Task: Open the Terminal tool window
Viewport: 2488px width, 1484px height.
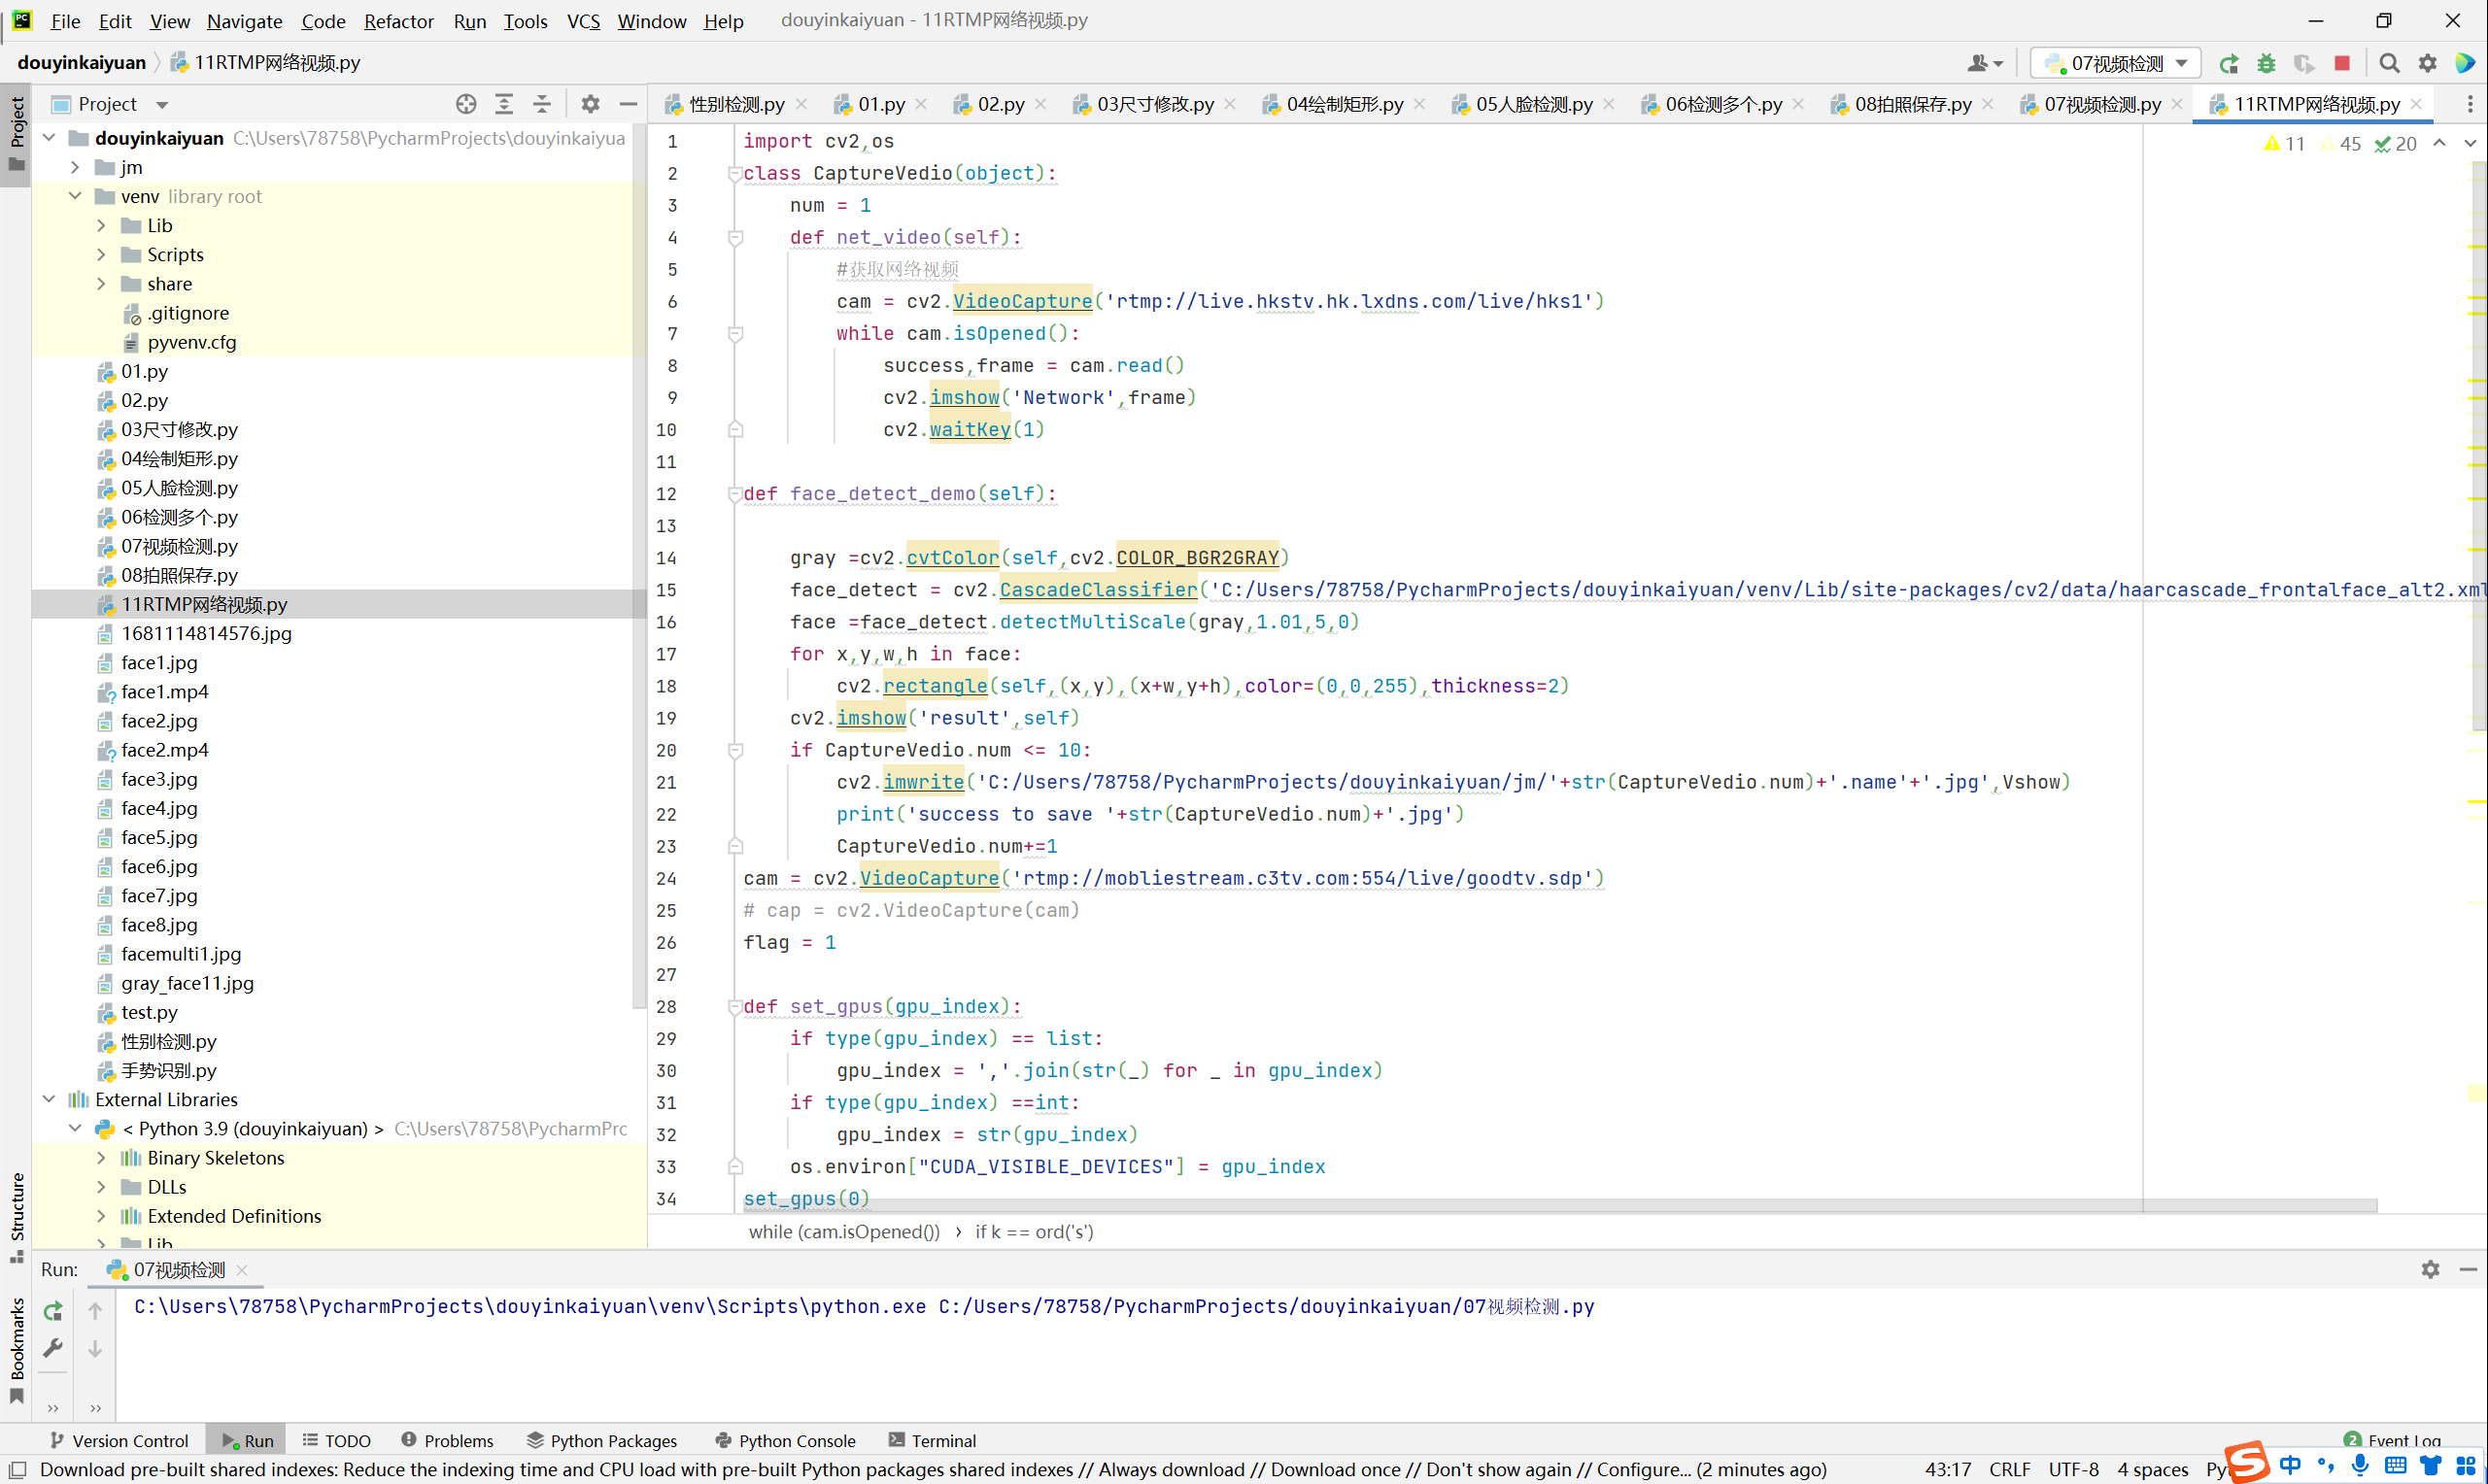Action: click(x=932, y=1440)
